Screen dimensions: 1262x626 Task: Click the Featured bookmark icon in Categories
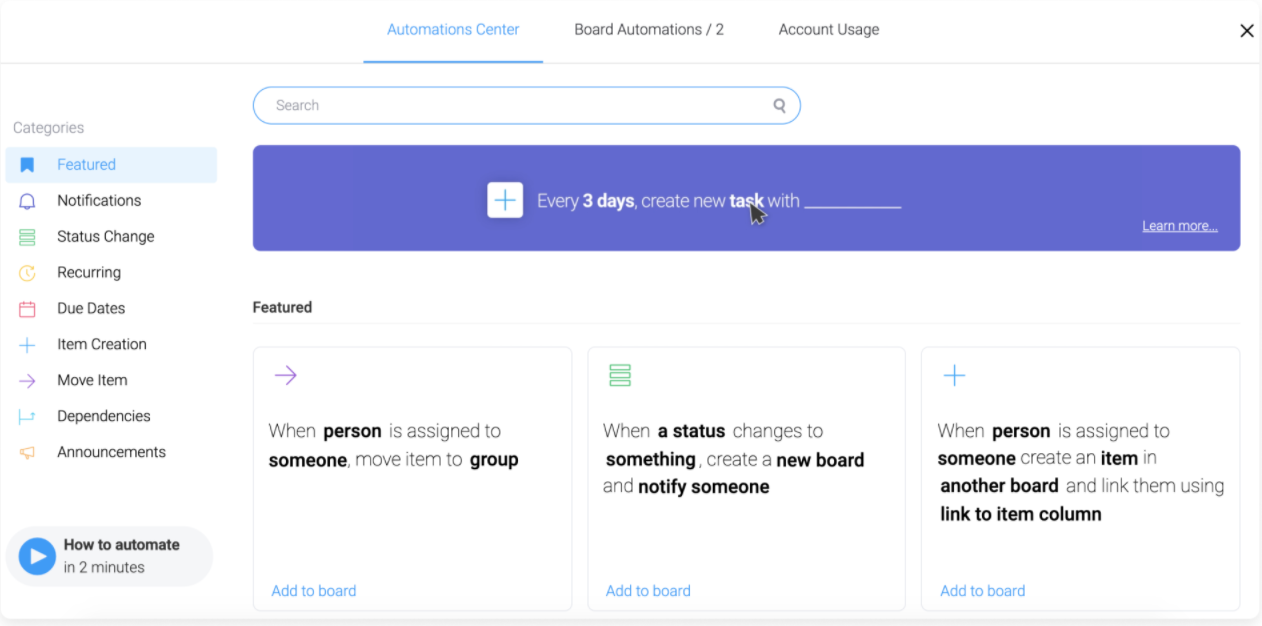click(x=27, y=165)
